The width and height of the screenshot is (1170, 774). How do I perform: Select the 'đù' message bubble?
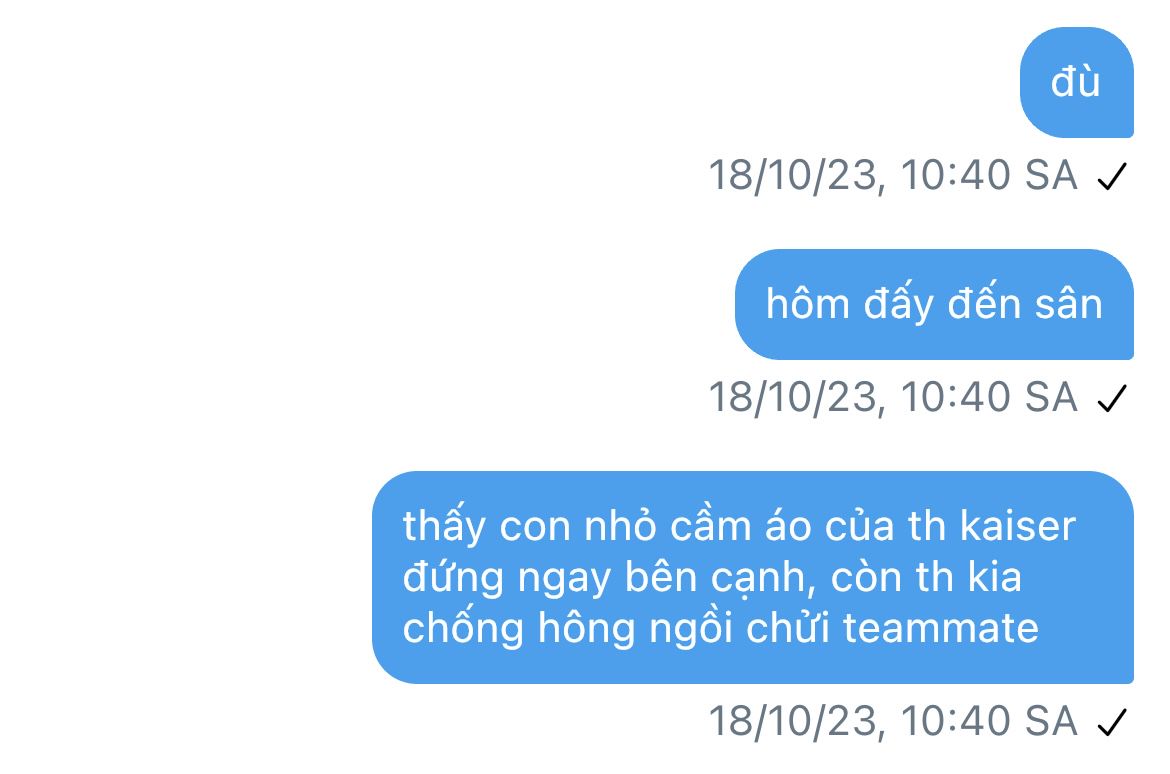(1077, 82)
